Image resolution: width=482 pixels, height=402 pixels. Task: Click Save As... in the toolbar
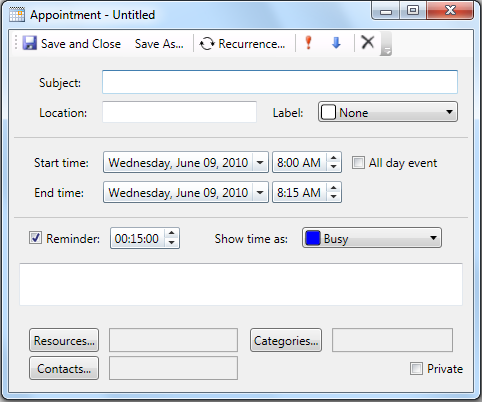159,44
